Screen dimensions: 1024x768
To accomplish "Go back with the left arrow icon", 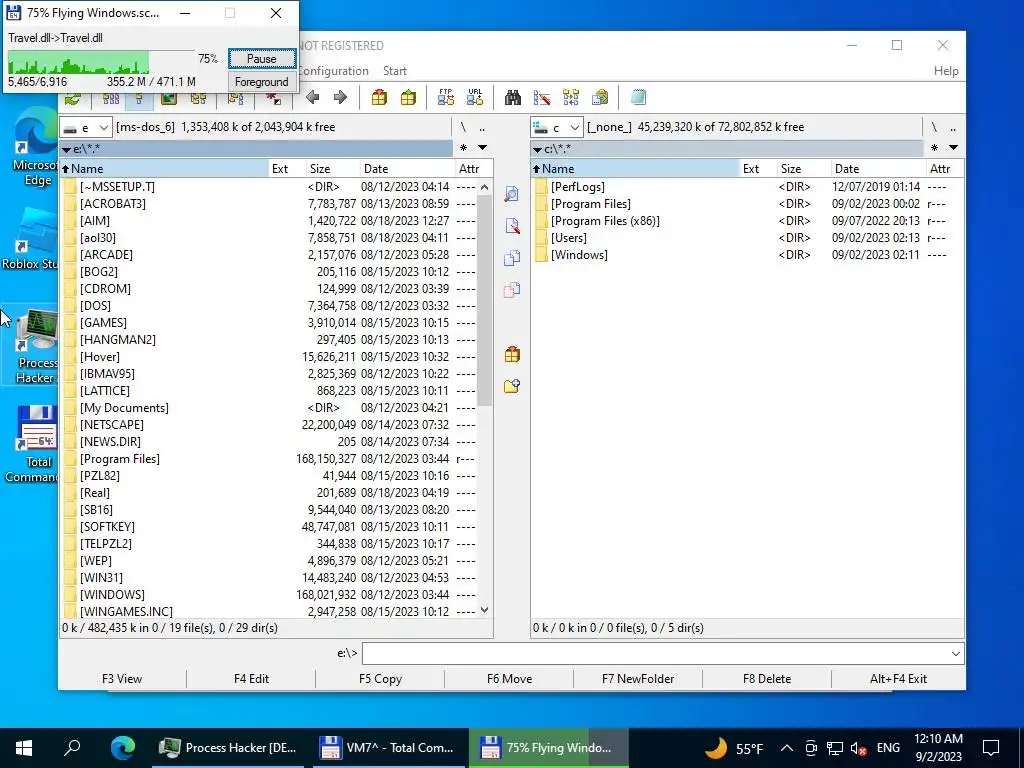I will pos(313,98).
